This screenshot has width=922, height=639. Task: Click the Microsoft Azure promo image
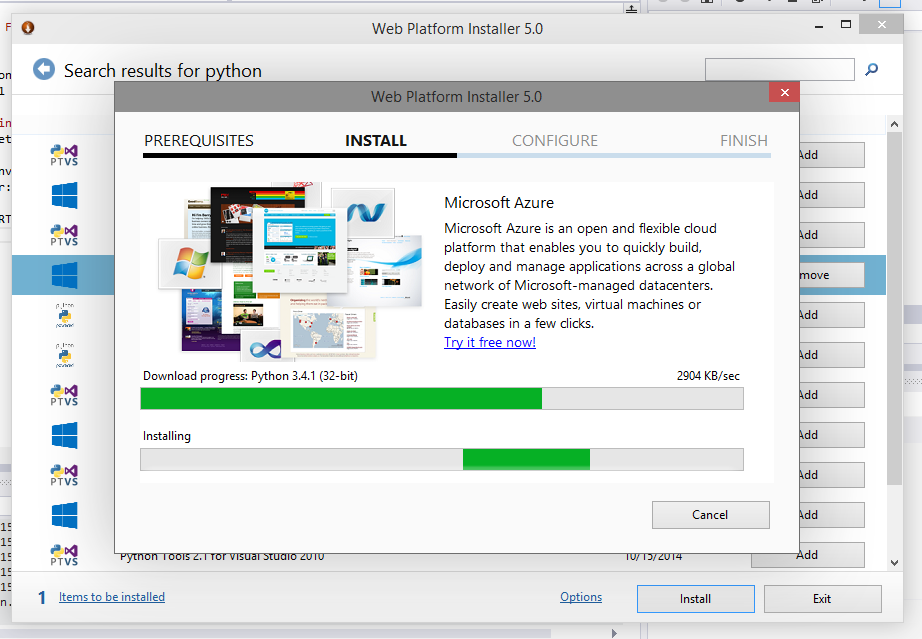coord(290,272)
